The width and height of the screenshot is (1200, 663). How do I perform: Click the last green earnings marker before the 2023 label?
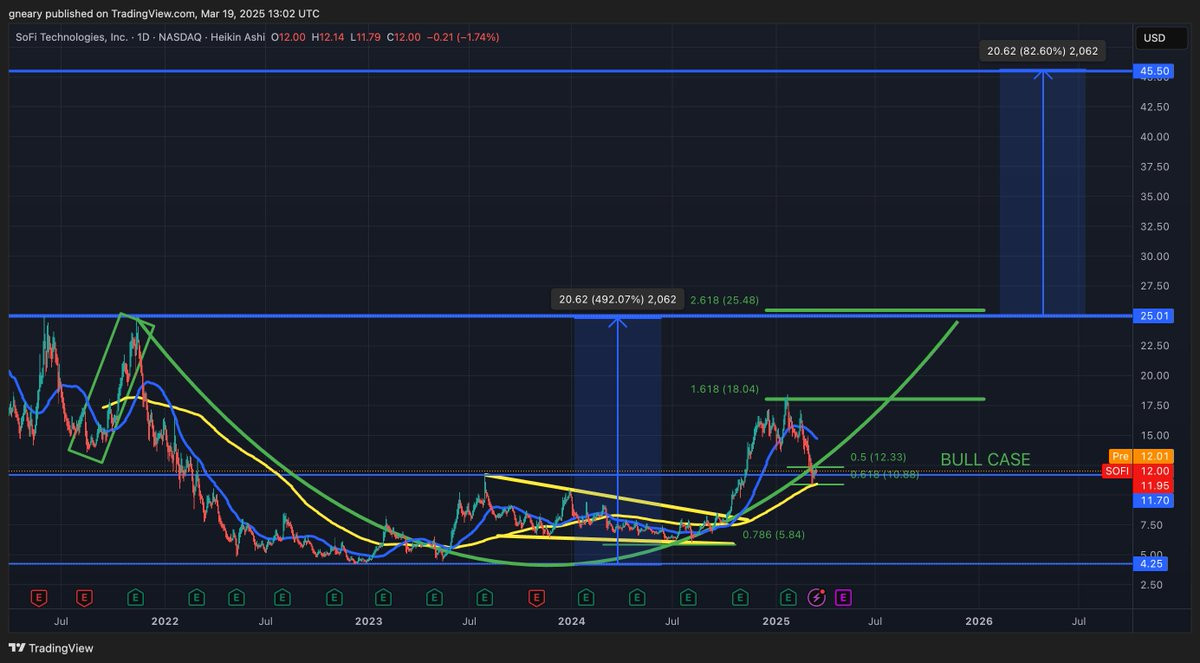334,597
